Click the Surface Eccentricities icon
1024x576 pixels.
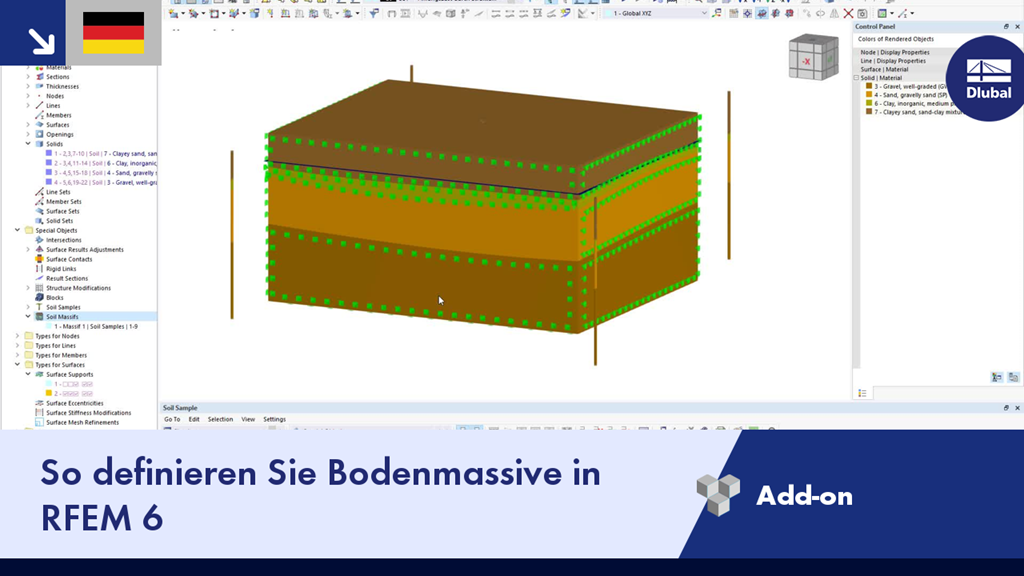pos(39,403)
